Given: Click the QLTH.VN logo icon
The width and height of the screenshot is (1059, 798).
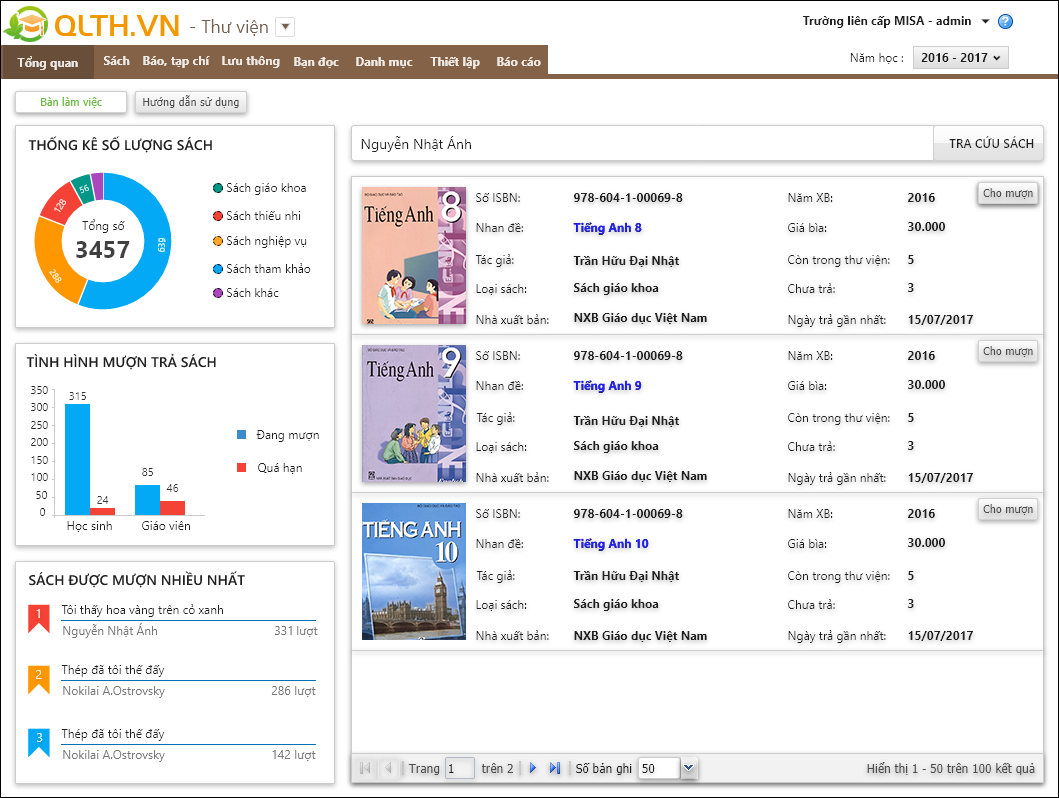Looking at the screenshot, I should pyautogui.click(x=27, y=26).
